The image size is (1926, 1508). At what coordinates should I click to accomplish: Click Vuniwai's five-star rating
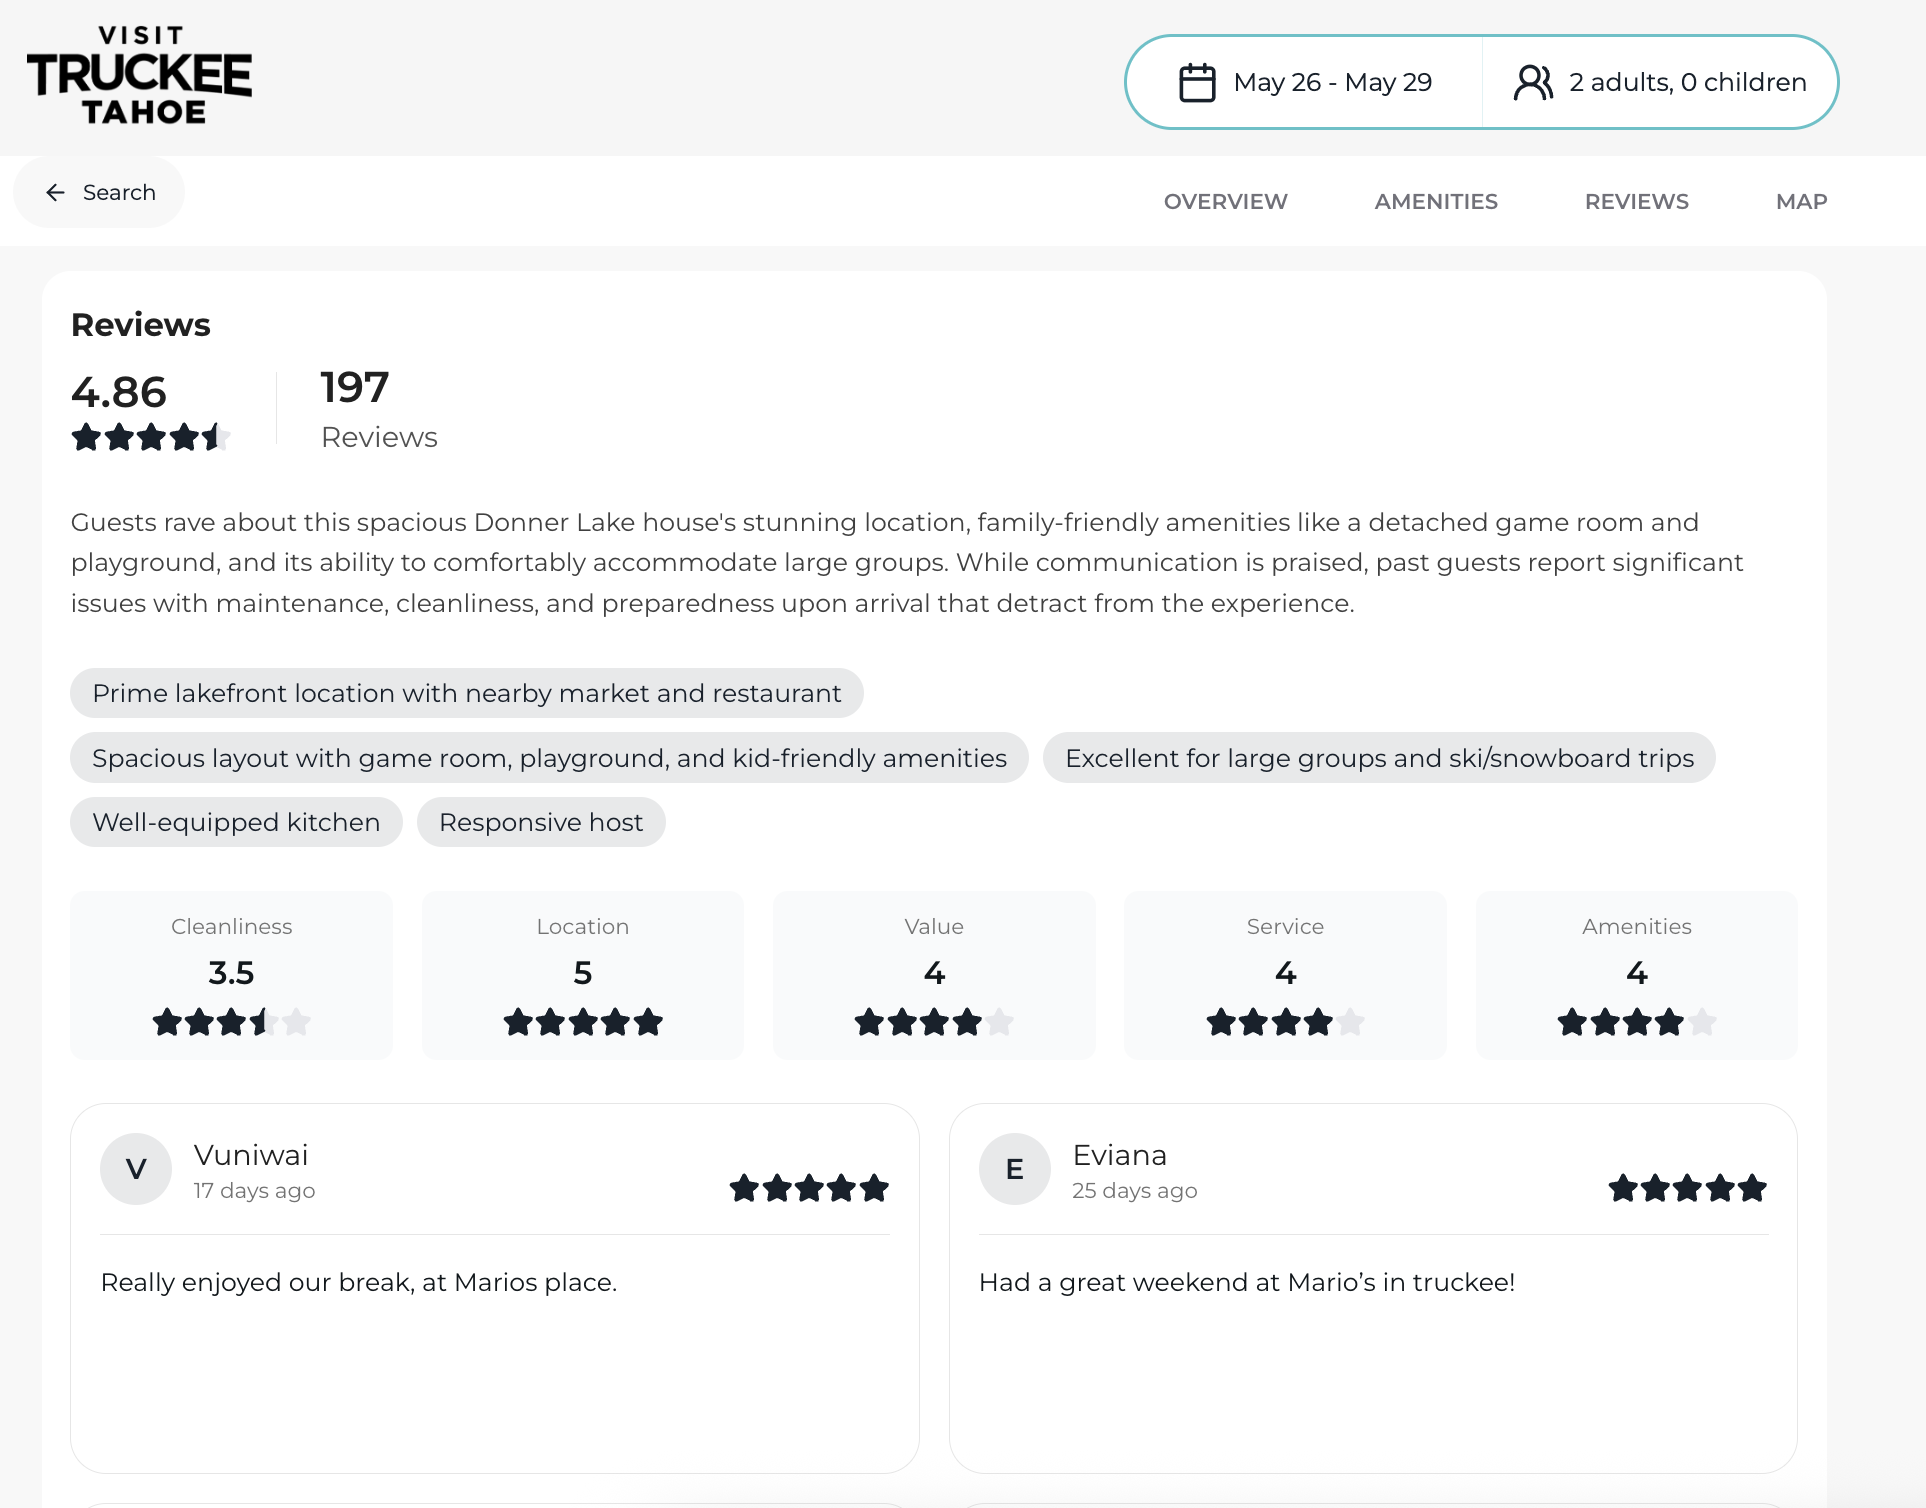pyautogui.click(x=808, y=1188)
